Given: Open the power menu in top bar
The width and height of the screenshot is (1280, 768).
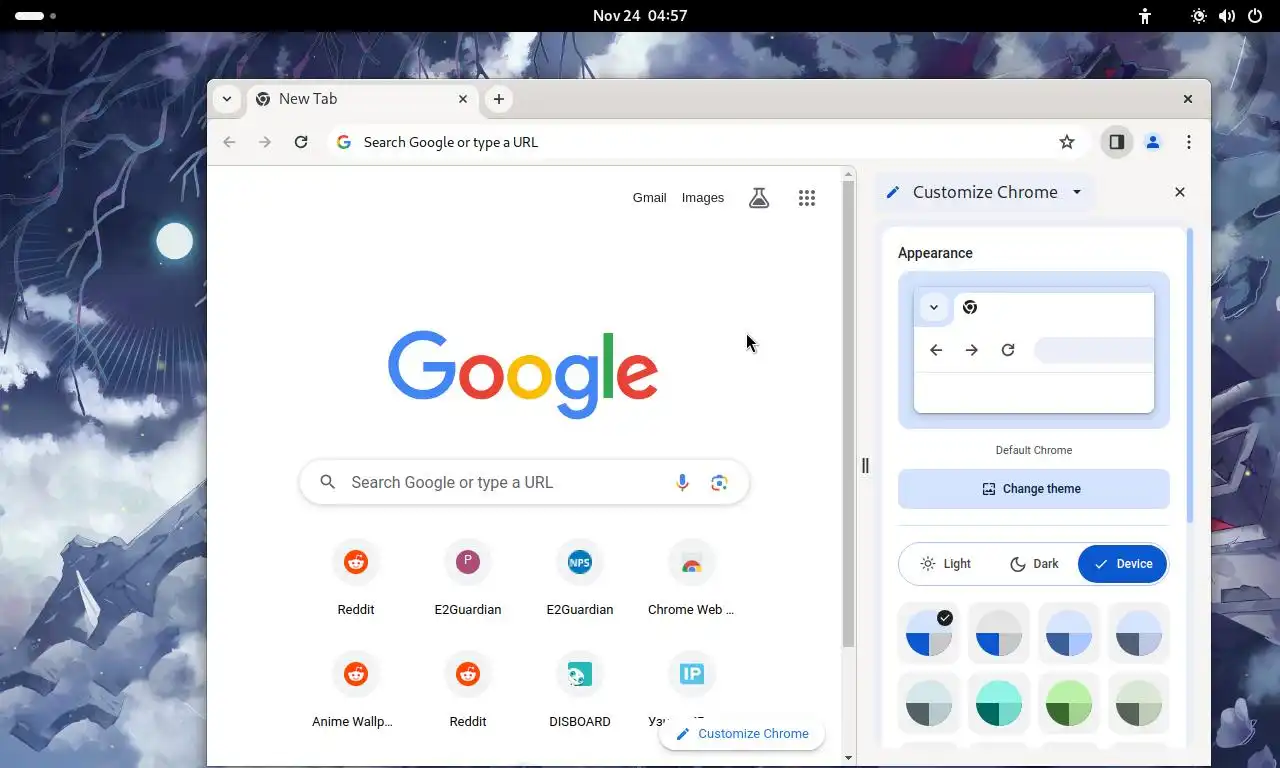Looking at the screenshot, I should [x=1255, y=16].
